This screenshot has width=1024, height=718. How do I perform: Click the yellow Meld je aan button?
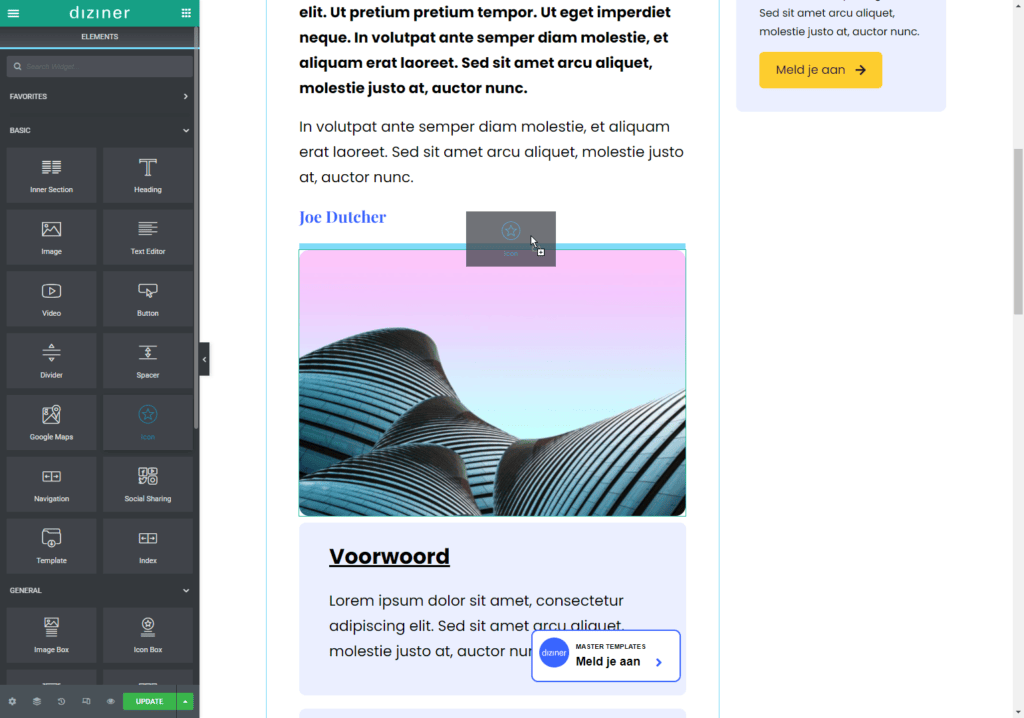tap(820, 70)
